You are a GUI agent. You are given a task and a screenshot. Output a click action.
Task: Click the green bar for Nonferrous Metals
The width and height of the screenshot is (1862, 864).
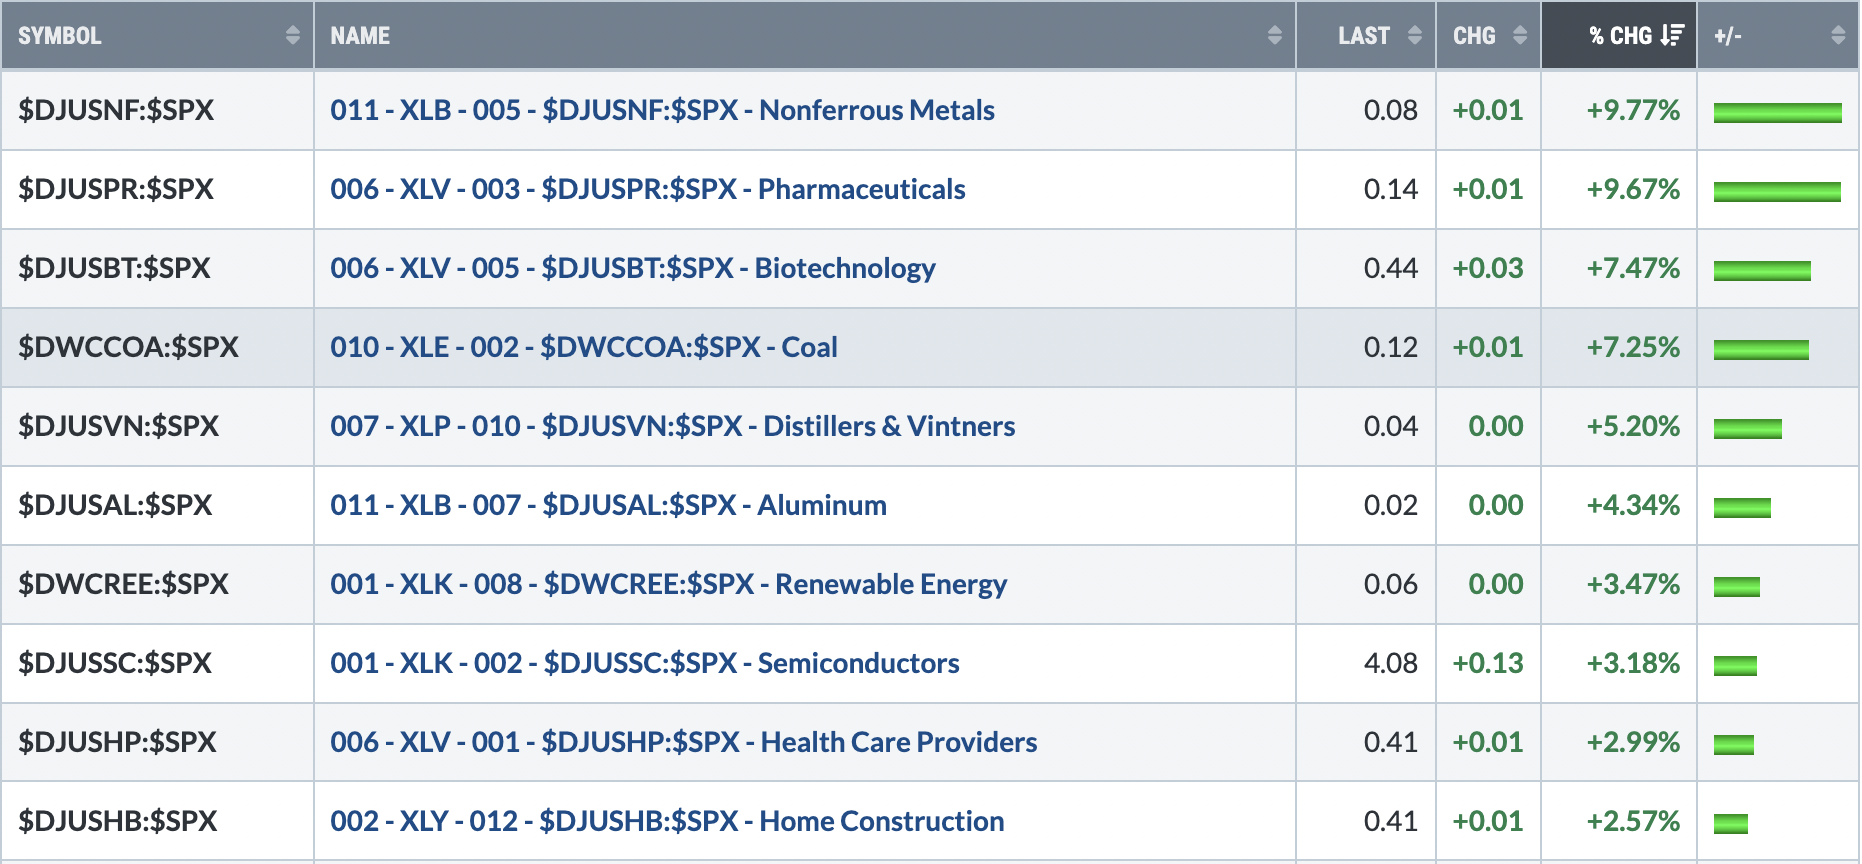(1777, 112)
